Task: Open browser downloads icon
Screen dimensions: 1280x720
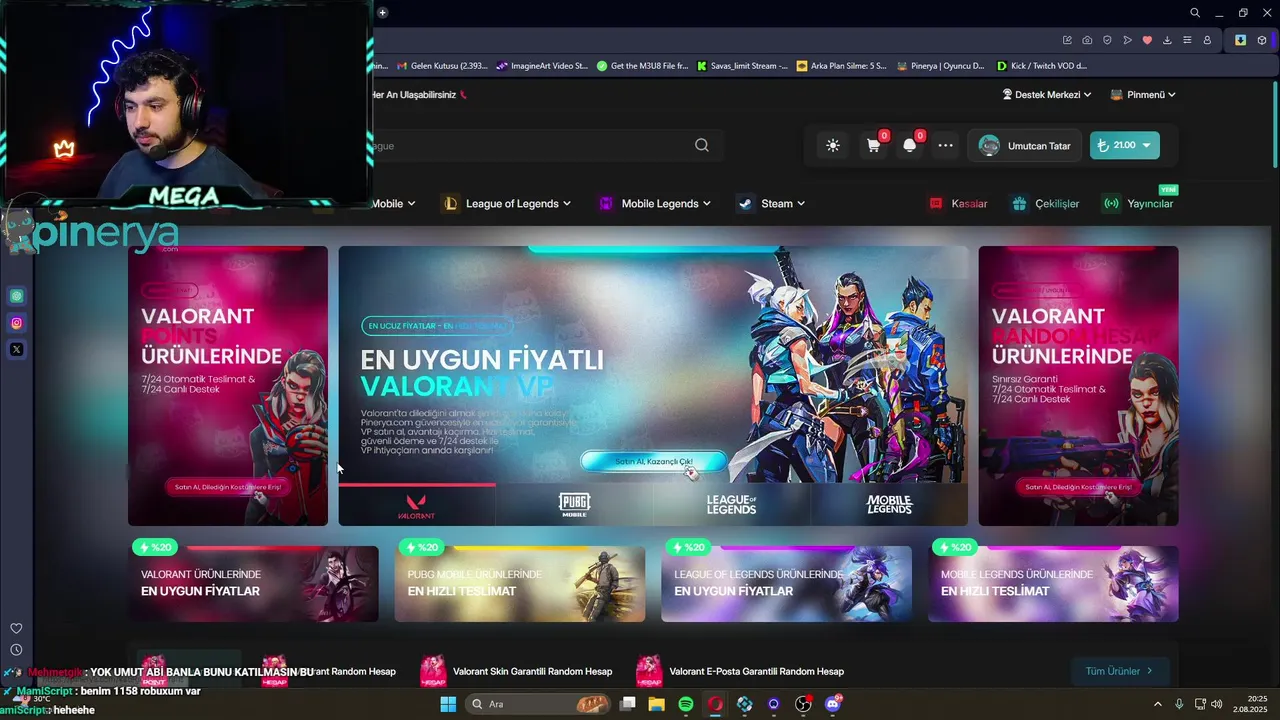Action: point(1167,40)
